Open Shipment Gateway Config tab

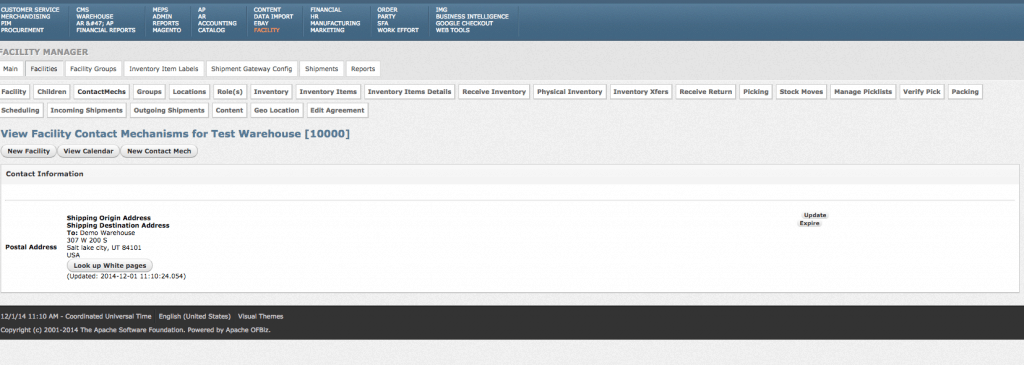click(x=252, y=69)
